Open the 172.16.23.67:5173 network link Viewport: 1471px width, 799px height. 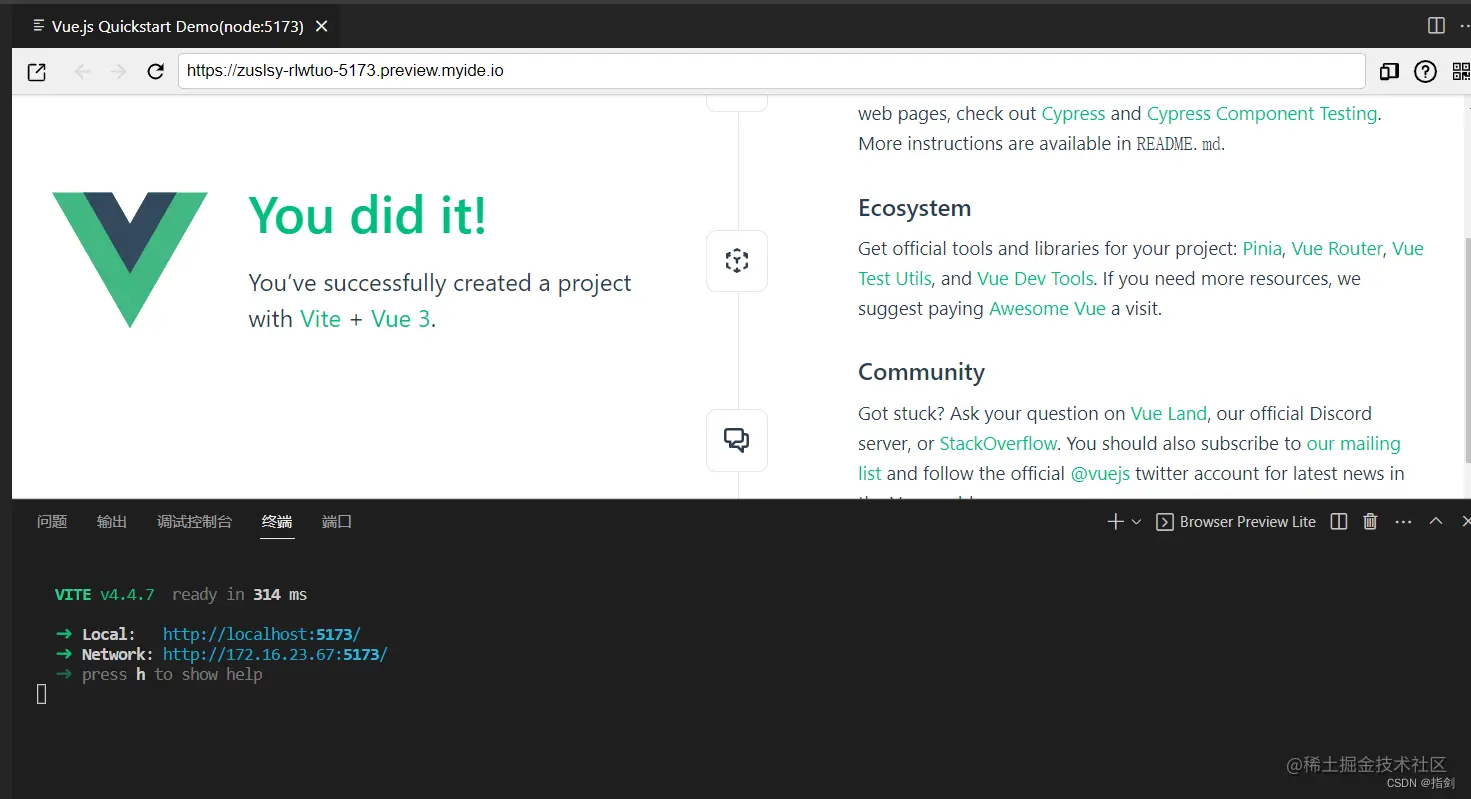(275, 655)
